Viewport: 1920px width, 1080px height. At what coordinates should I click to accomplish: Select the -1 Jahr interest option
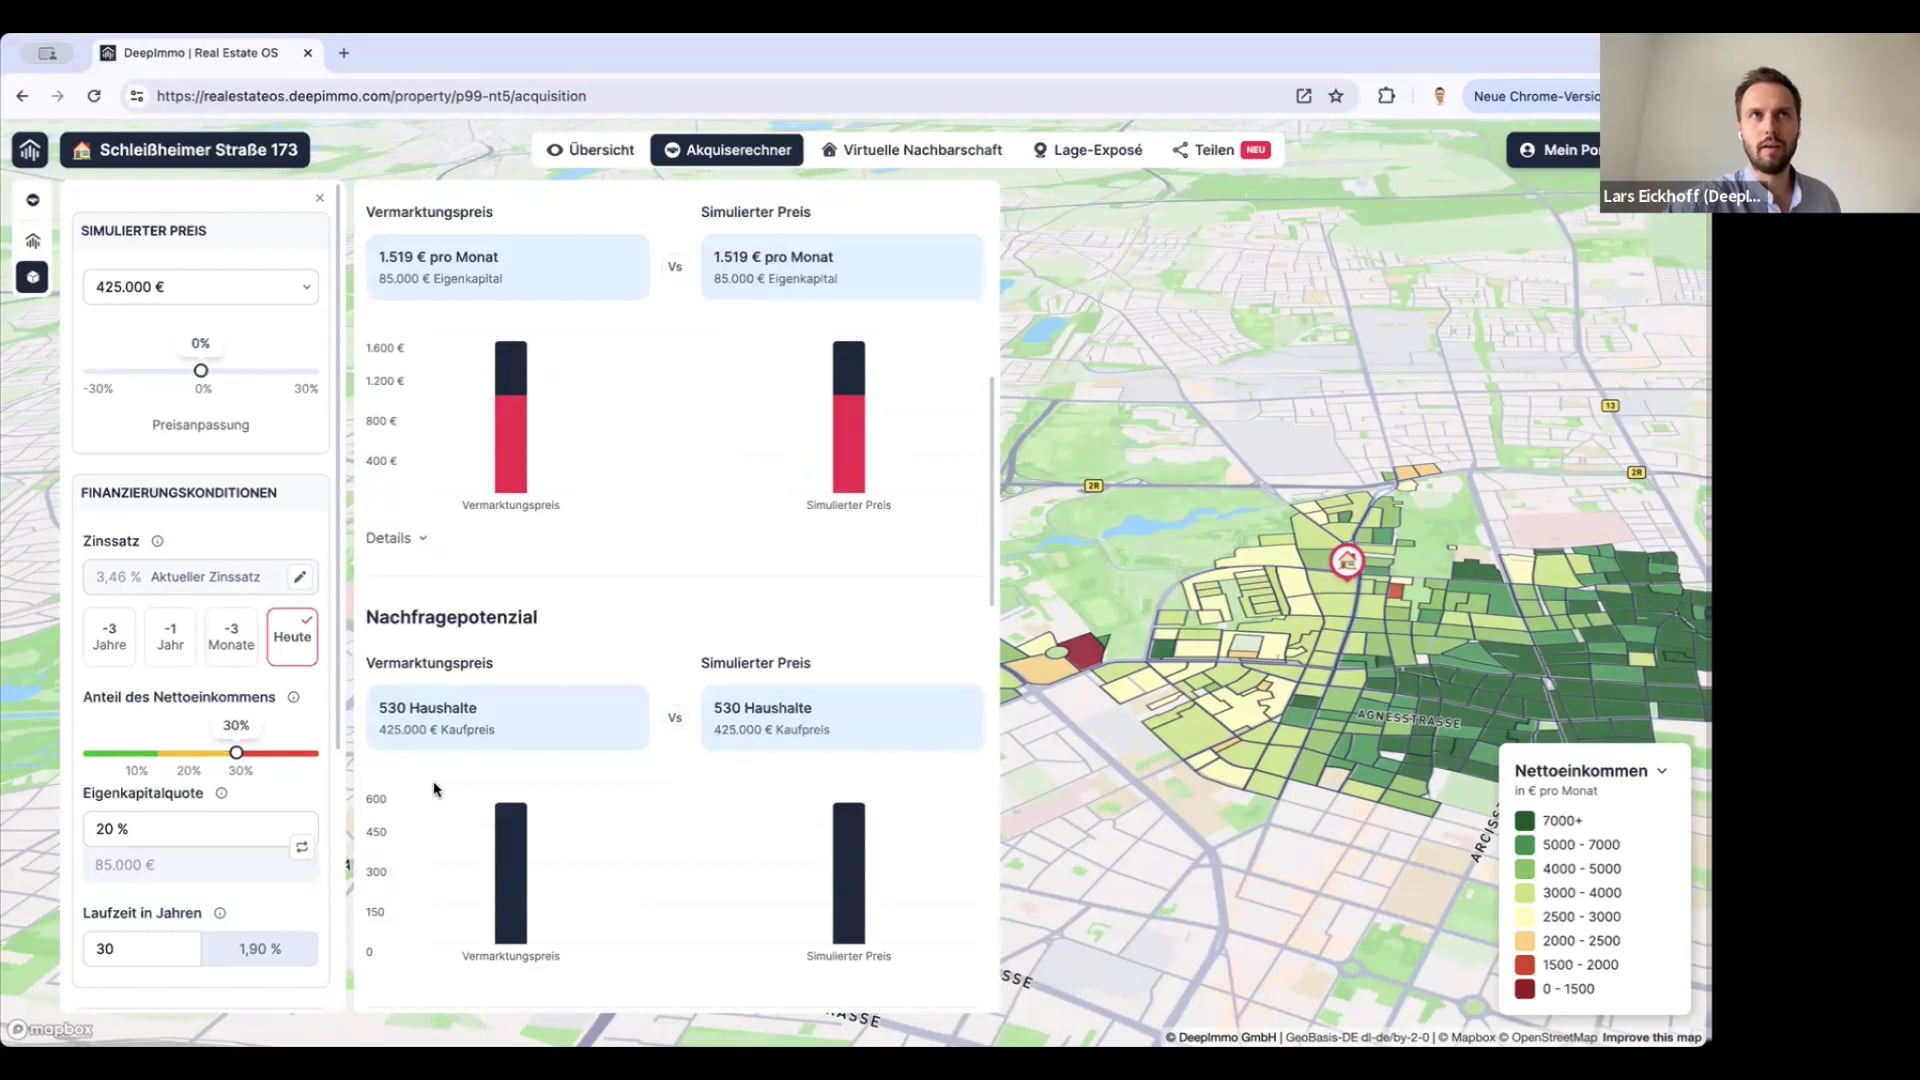[x=170, y=637]
